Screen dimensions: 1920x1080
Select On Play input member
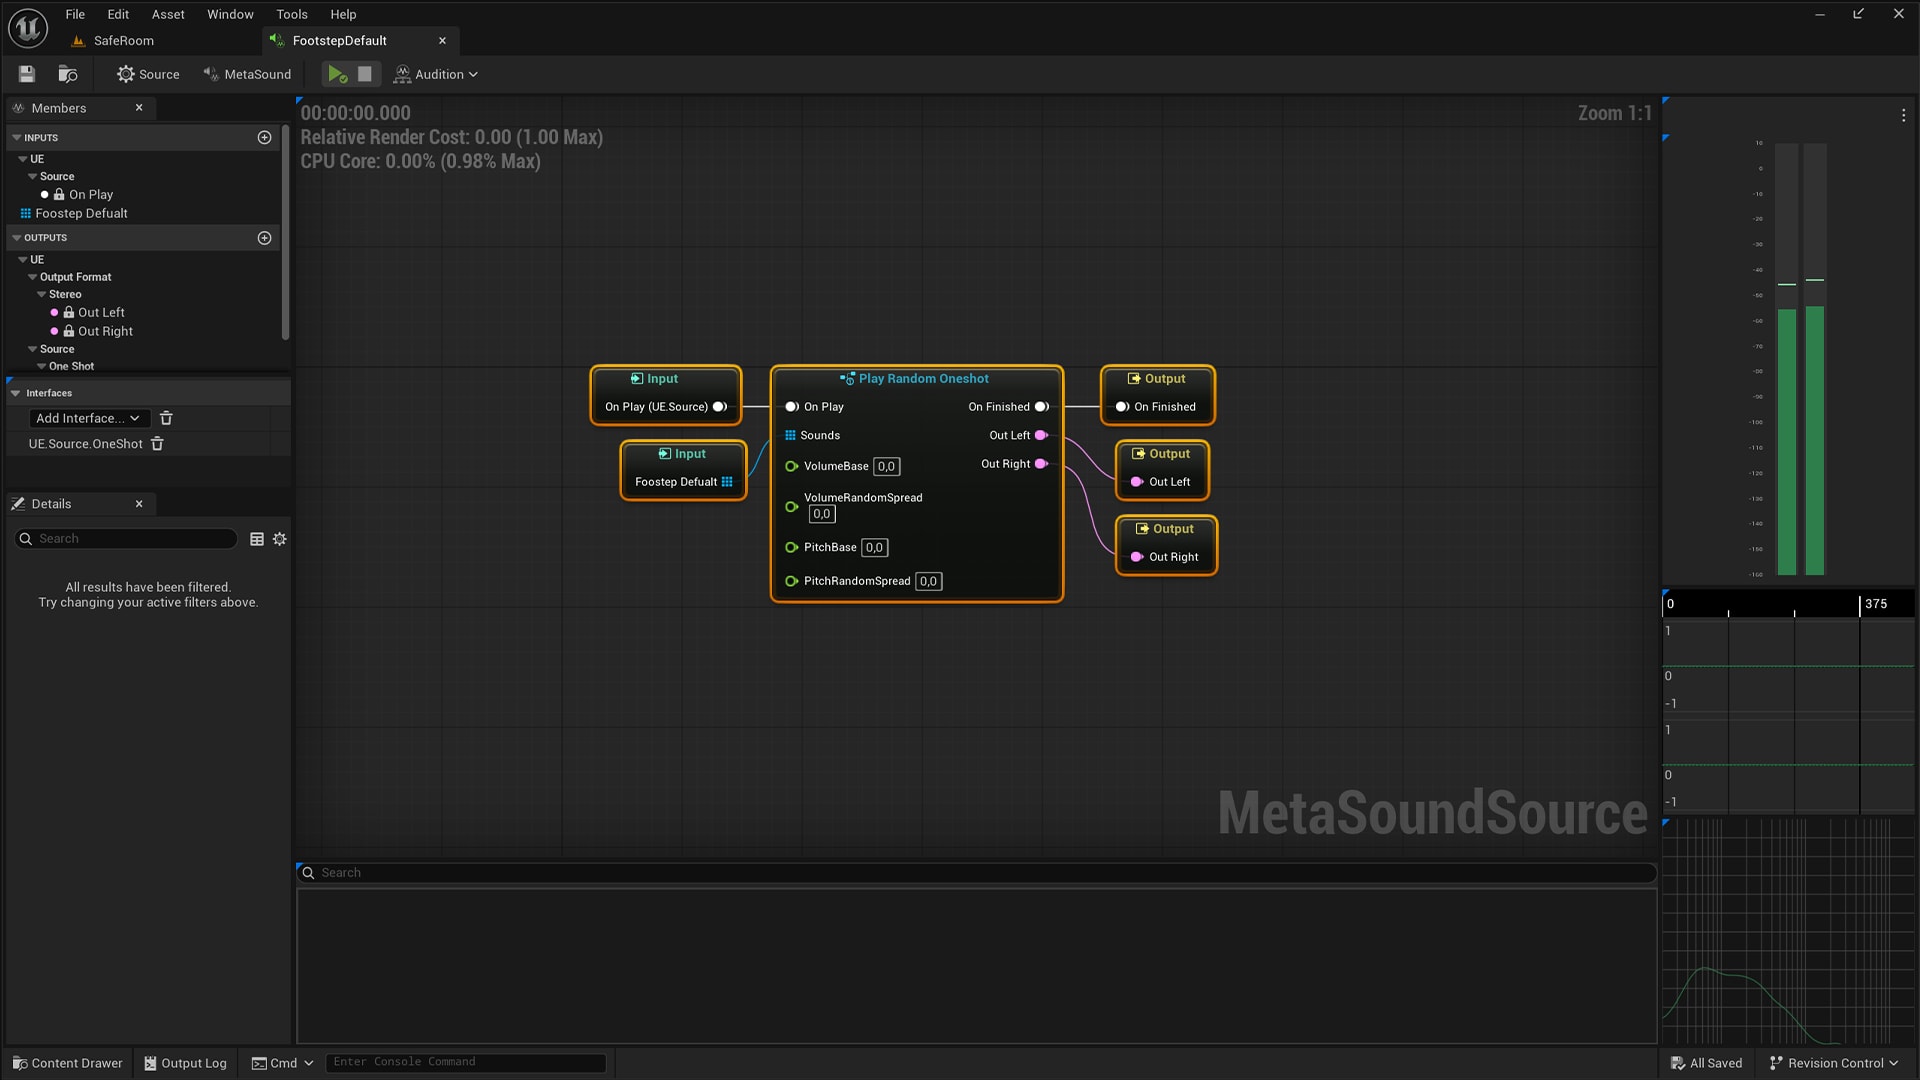click(90, 194)
